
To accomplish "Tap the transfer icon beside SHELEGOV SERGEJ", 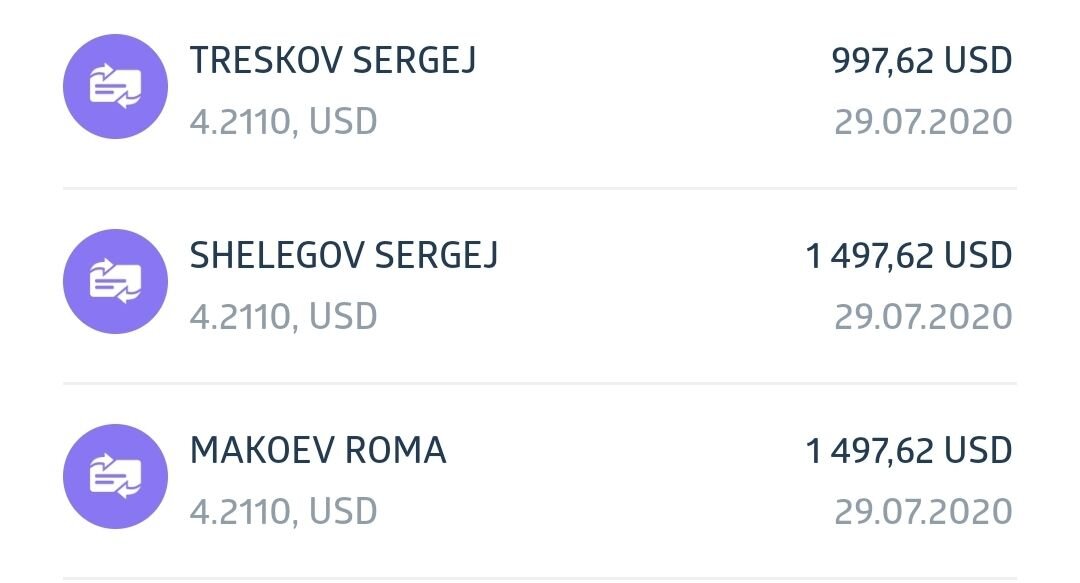I will click(x=115, y=281).
